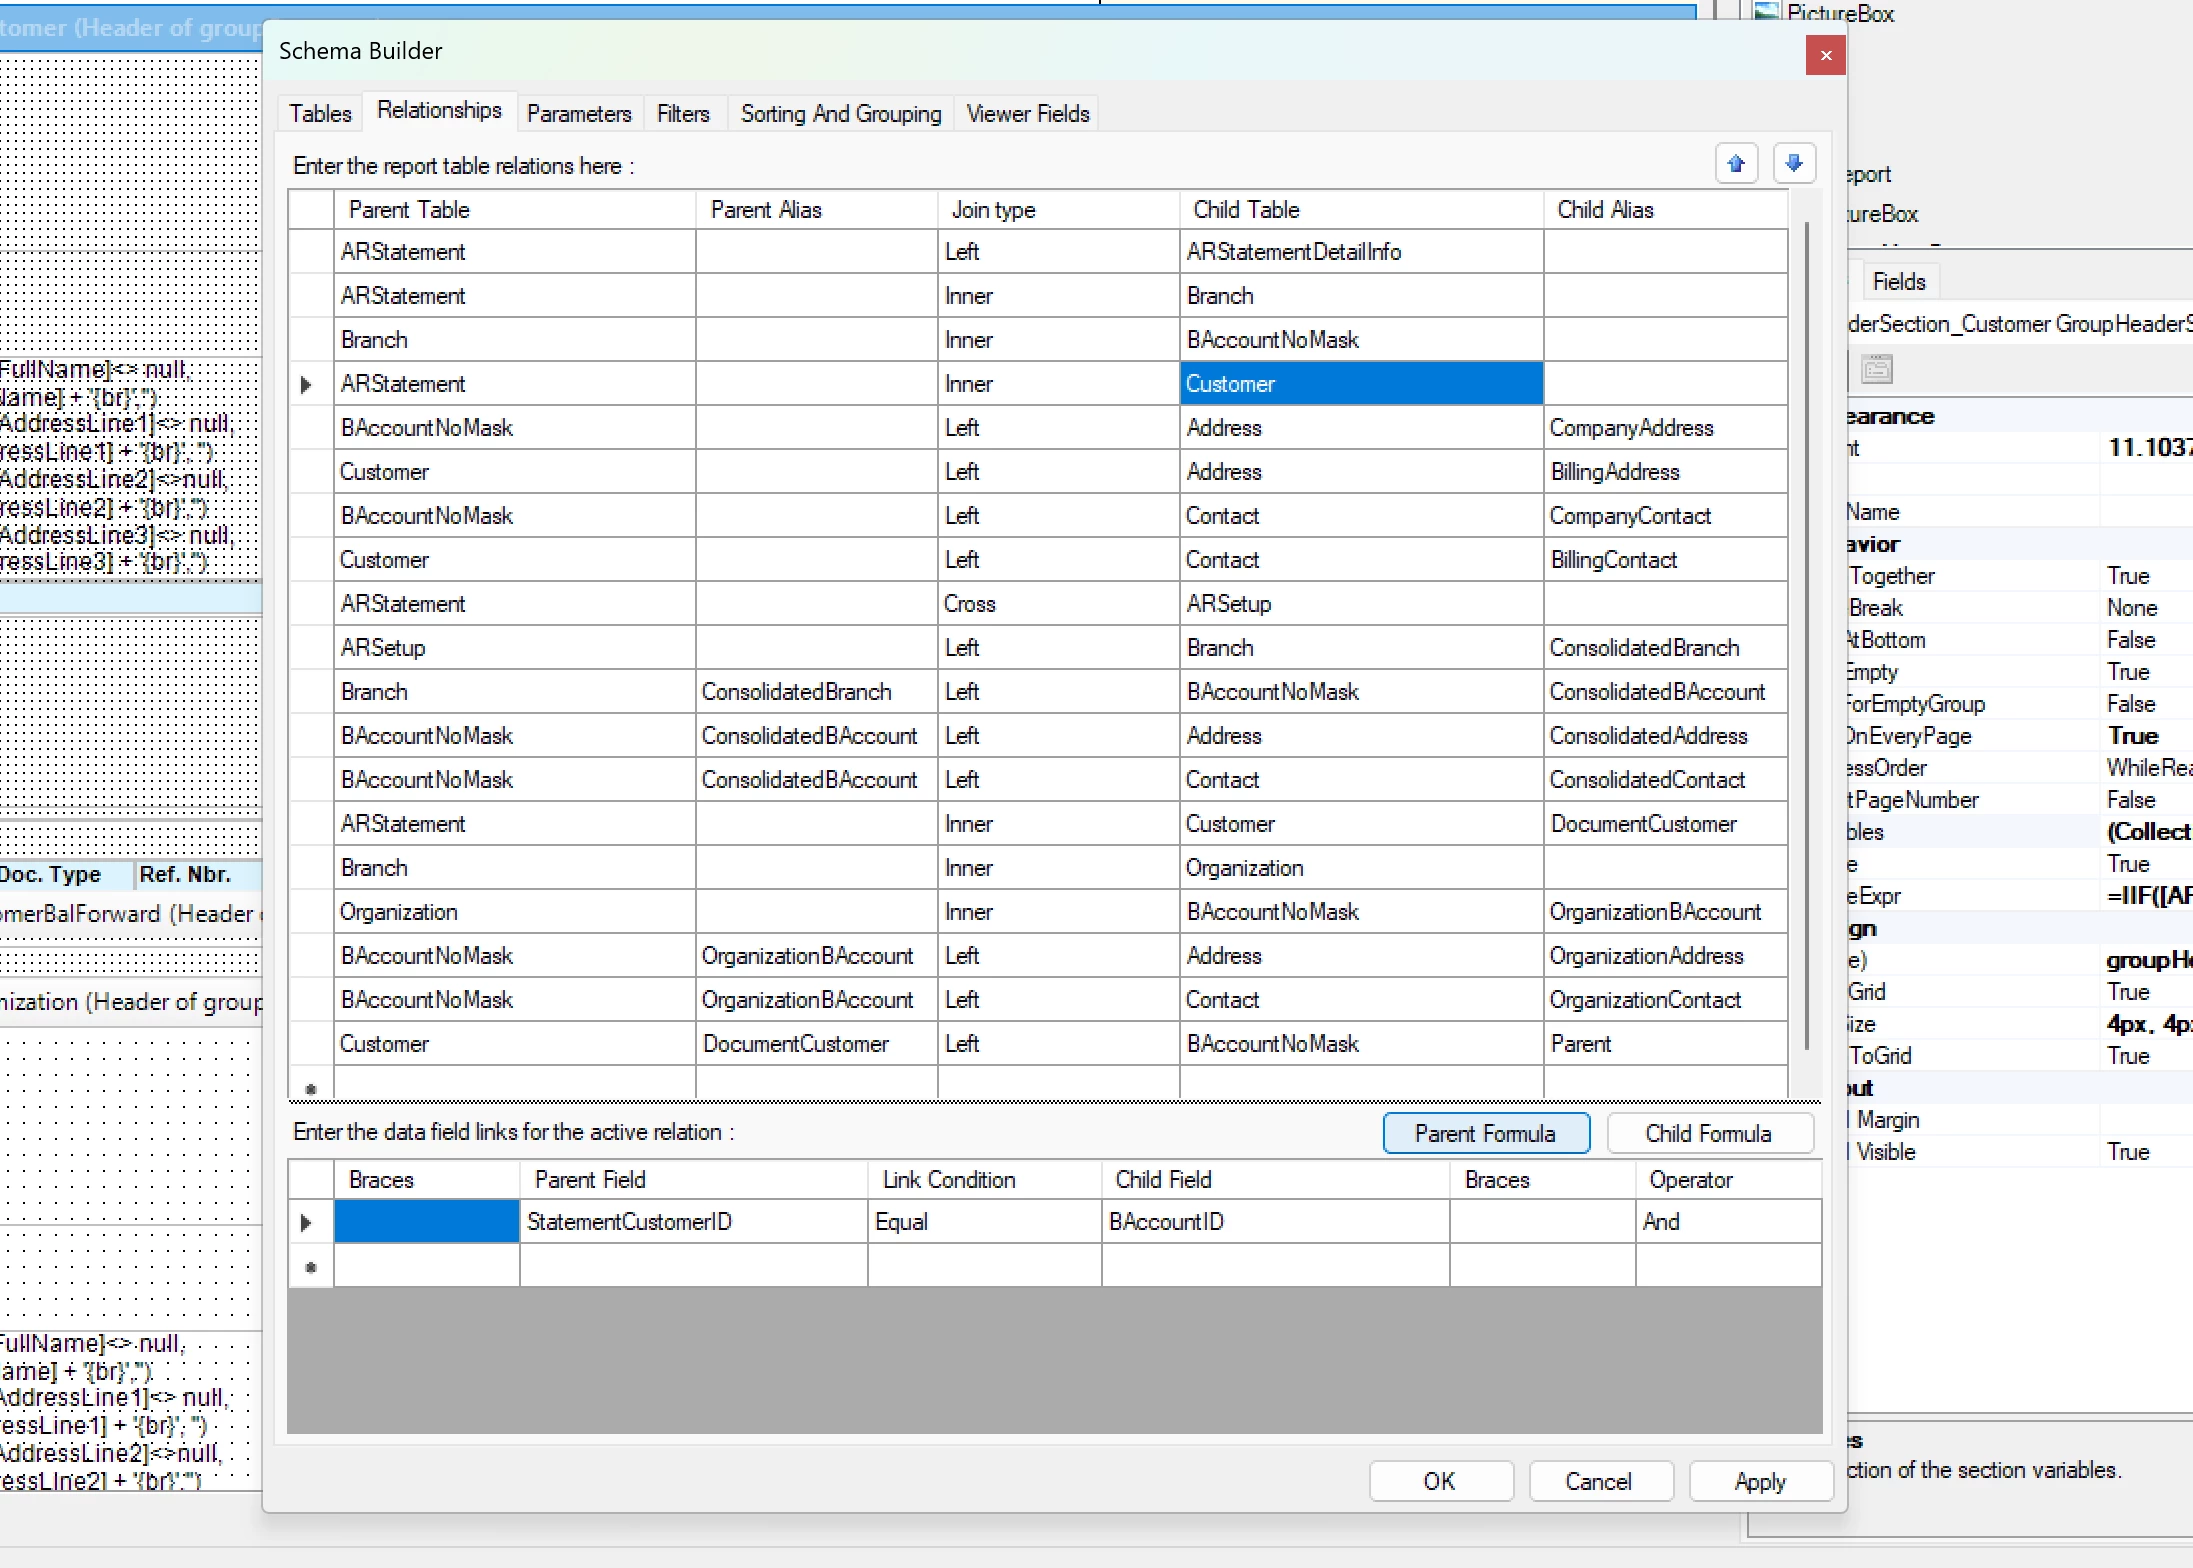
Task: Click the property pages icon in the properties panel
Action: [1877, 369]
